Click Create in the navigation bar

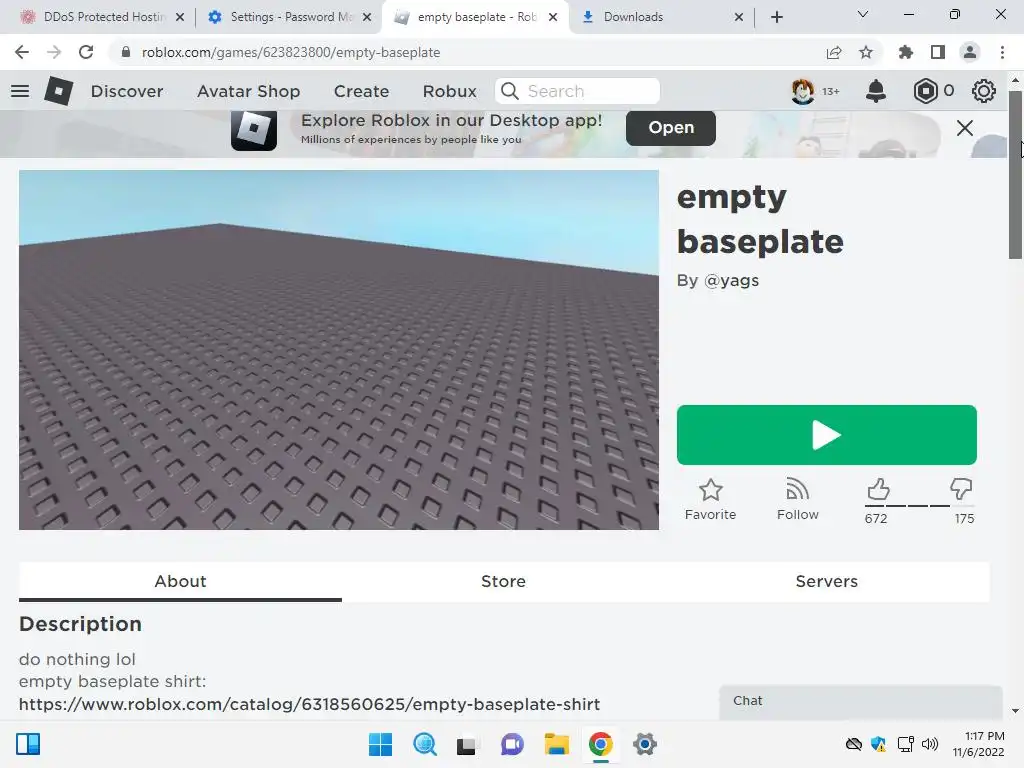click(x=361, y=91)
